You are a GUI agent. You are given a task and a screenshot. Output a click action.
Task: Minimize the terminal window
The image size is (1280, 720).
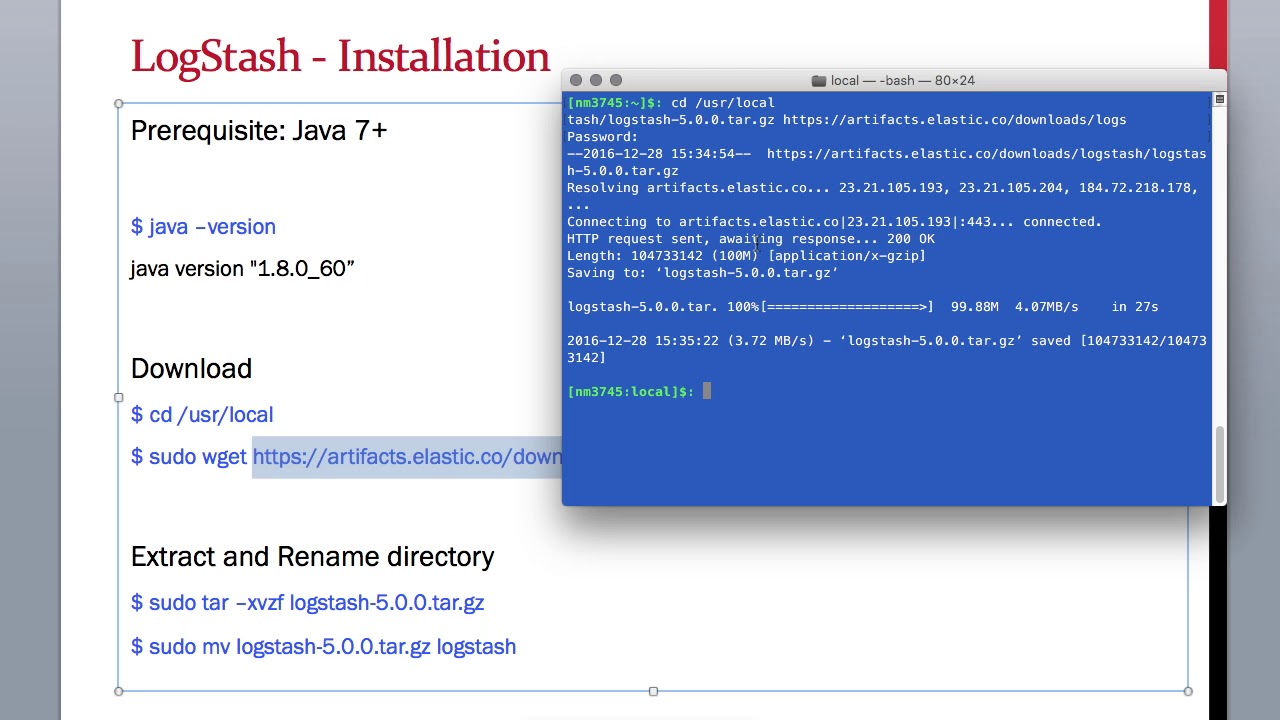point(596,80)
